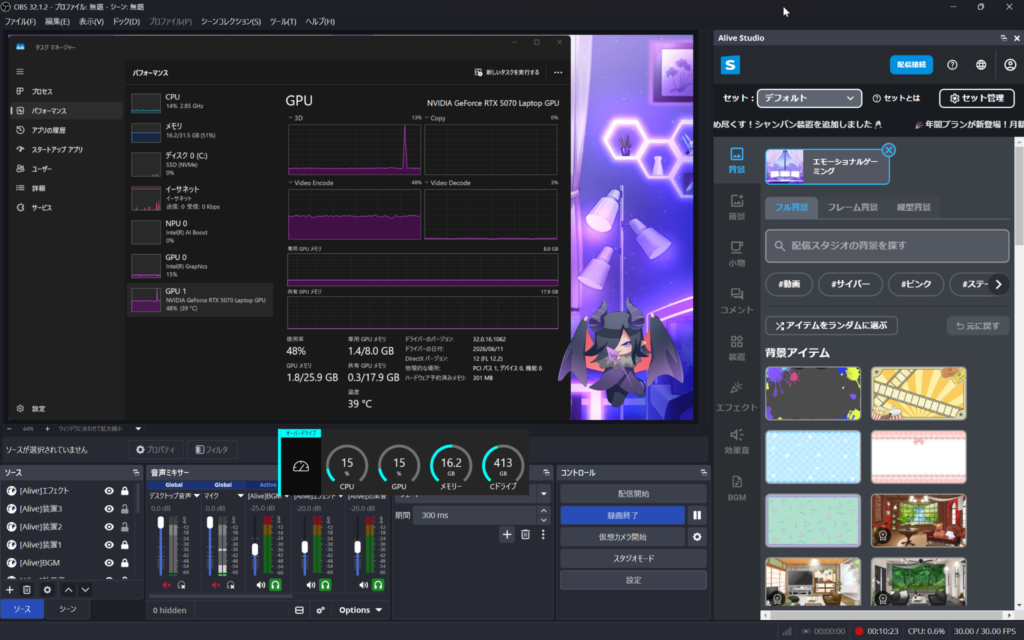Add a scene transition with plus
This screenshot has height=640, width=1024.
(507, 535)
